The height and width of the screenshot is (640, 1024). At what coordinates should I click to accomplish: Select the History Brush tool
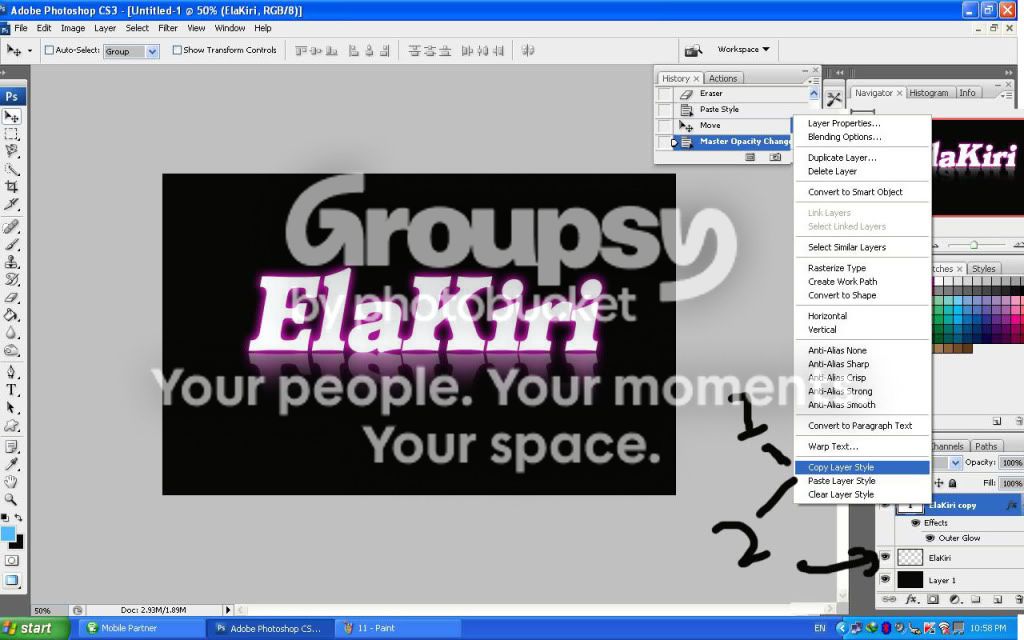coord(12,280)
